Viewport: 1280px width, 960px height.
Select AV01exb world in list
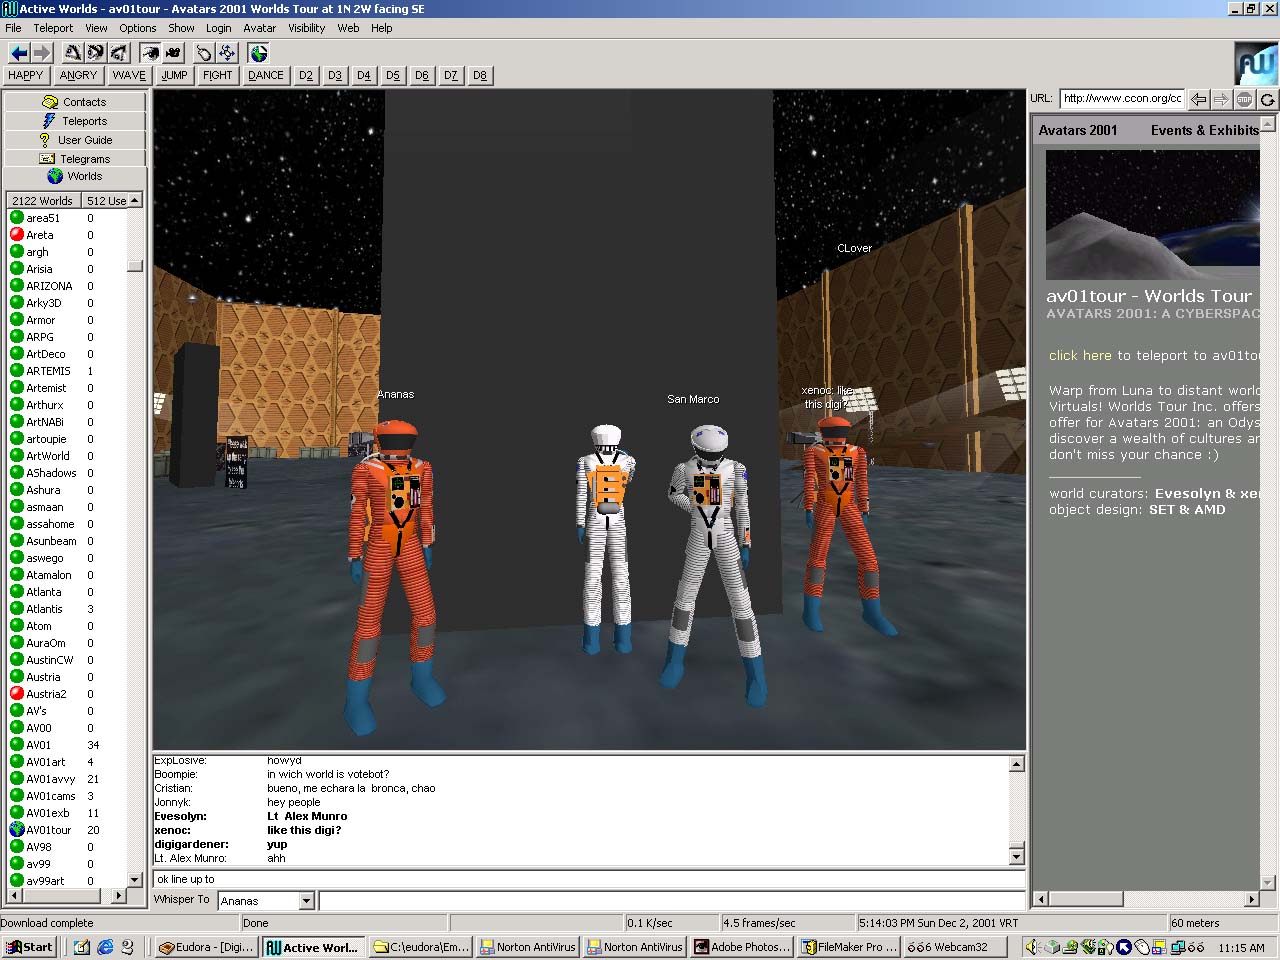[48, 813]
